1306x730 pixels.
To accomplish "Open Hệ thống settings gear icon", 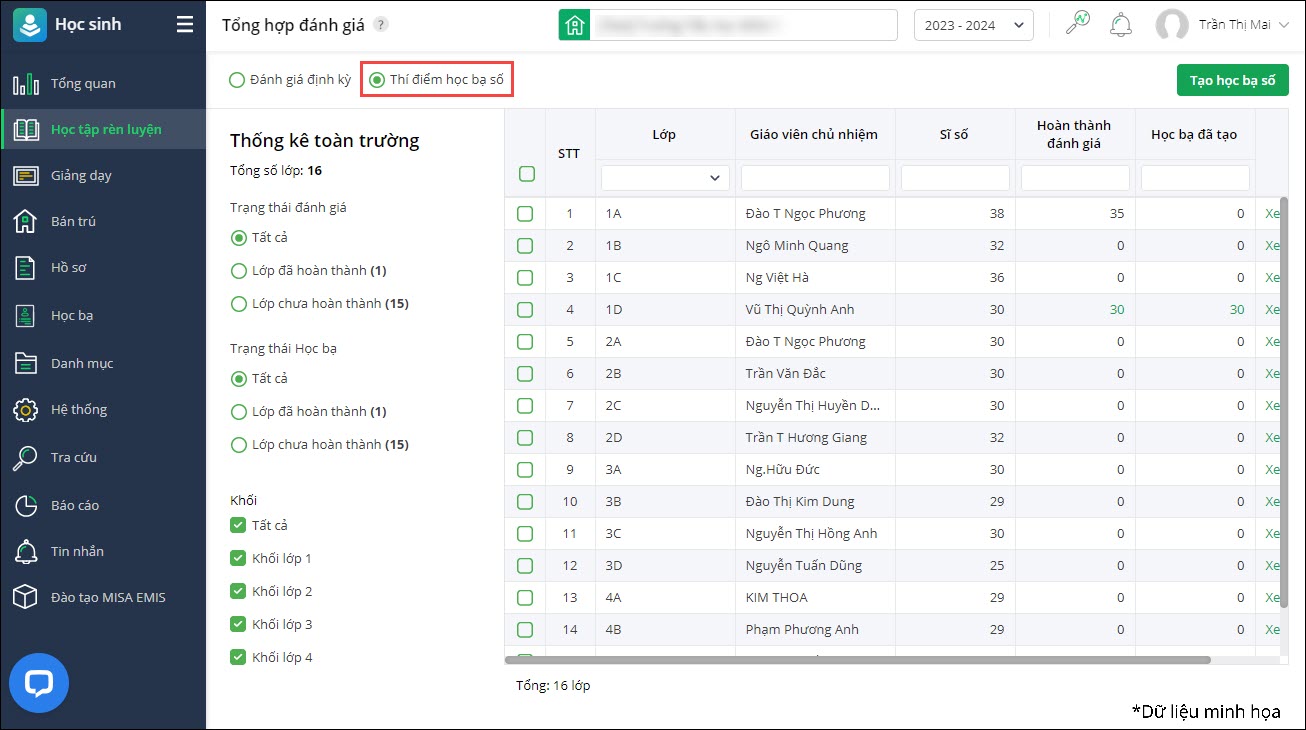I will tap(25, 410).
